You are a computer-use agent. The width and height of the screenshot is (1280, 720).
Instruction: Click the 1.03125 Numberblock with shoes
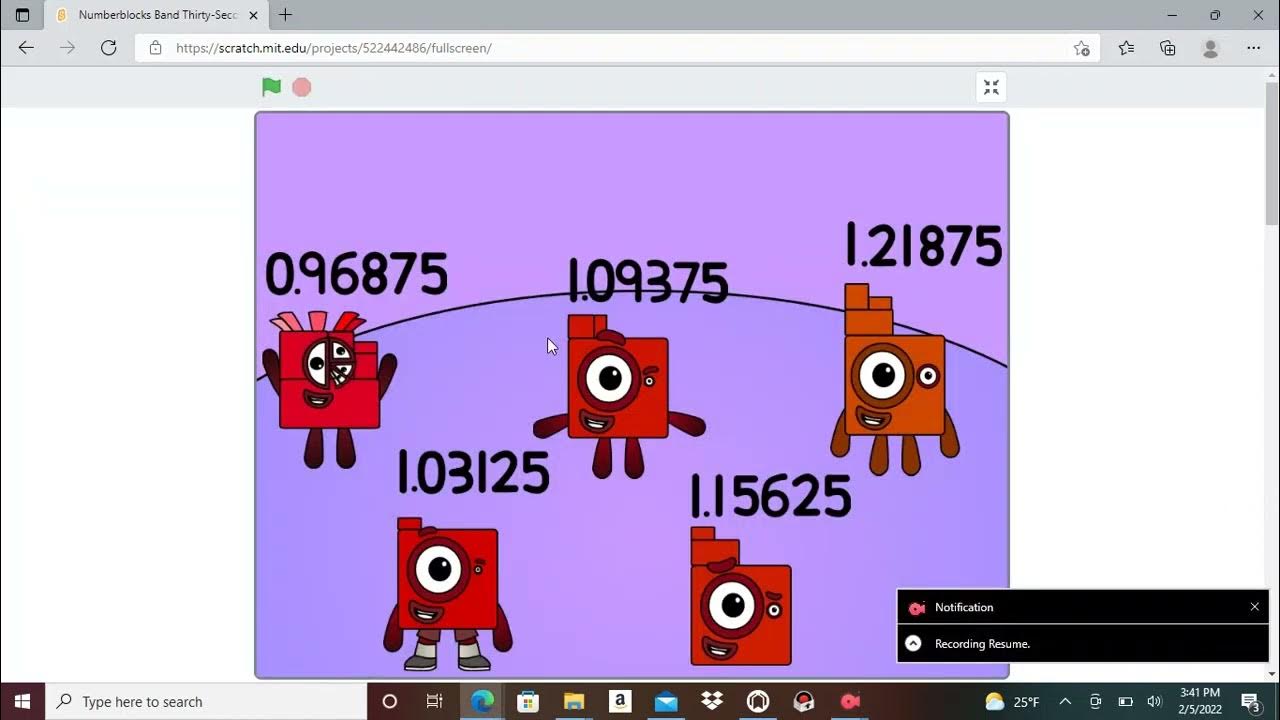pos(447,594)
